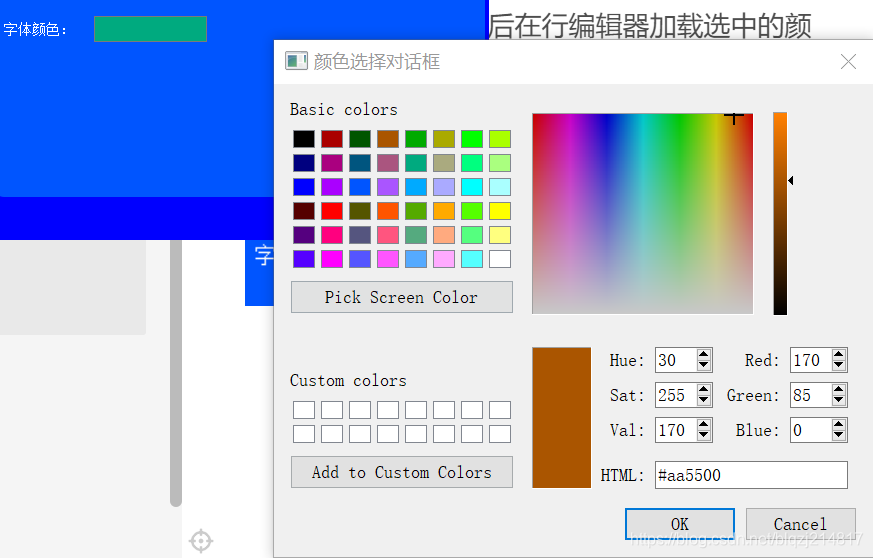
Task: Decrease Green with down arrow
Action: (839, 401)
